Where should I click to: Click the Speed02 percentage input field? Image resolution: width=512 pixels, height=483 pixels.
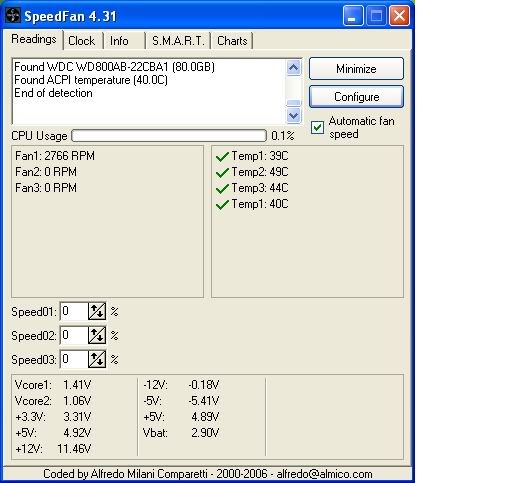(74, 335)
